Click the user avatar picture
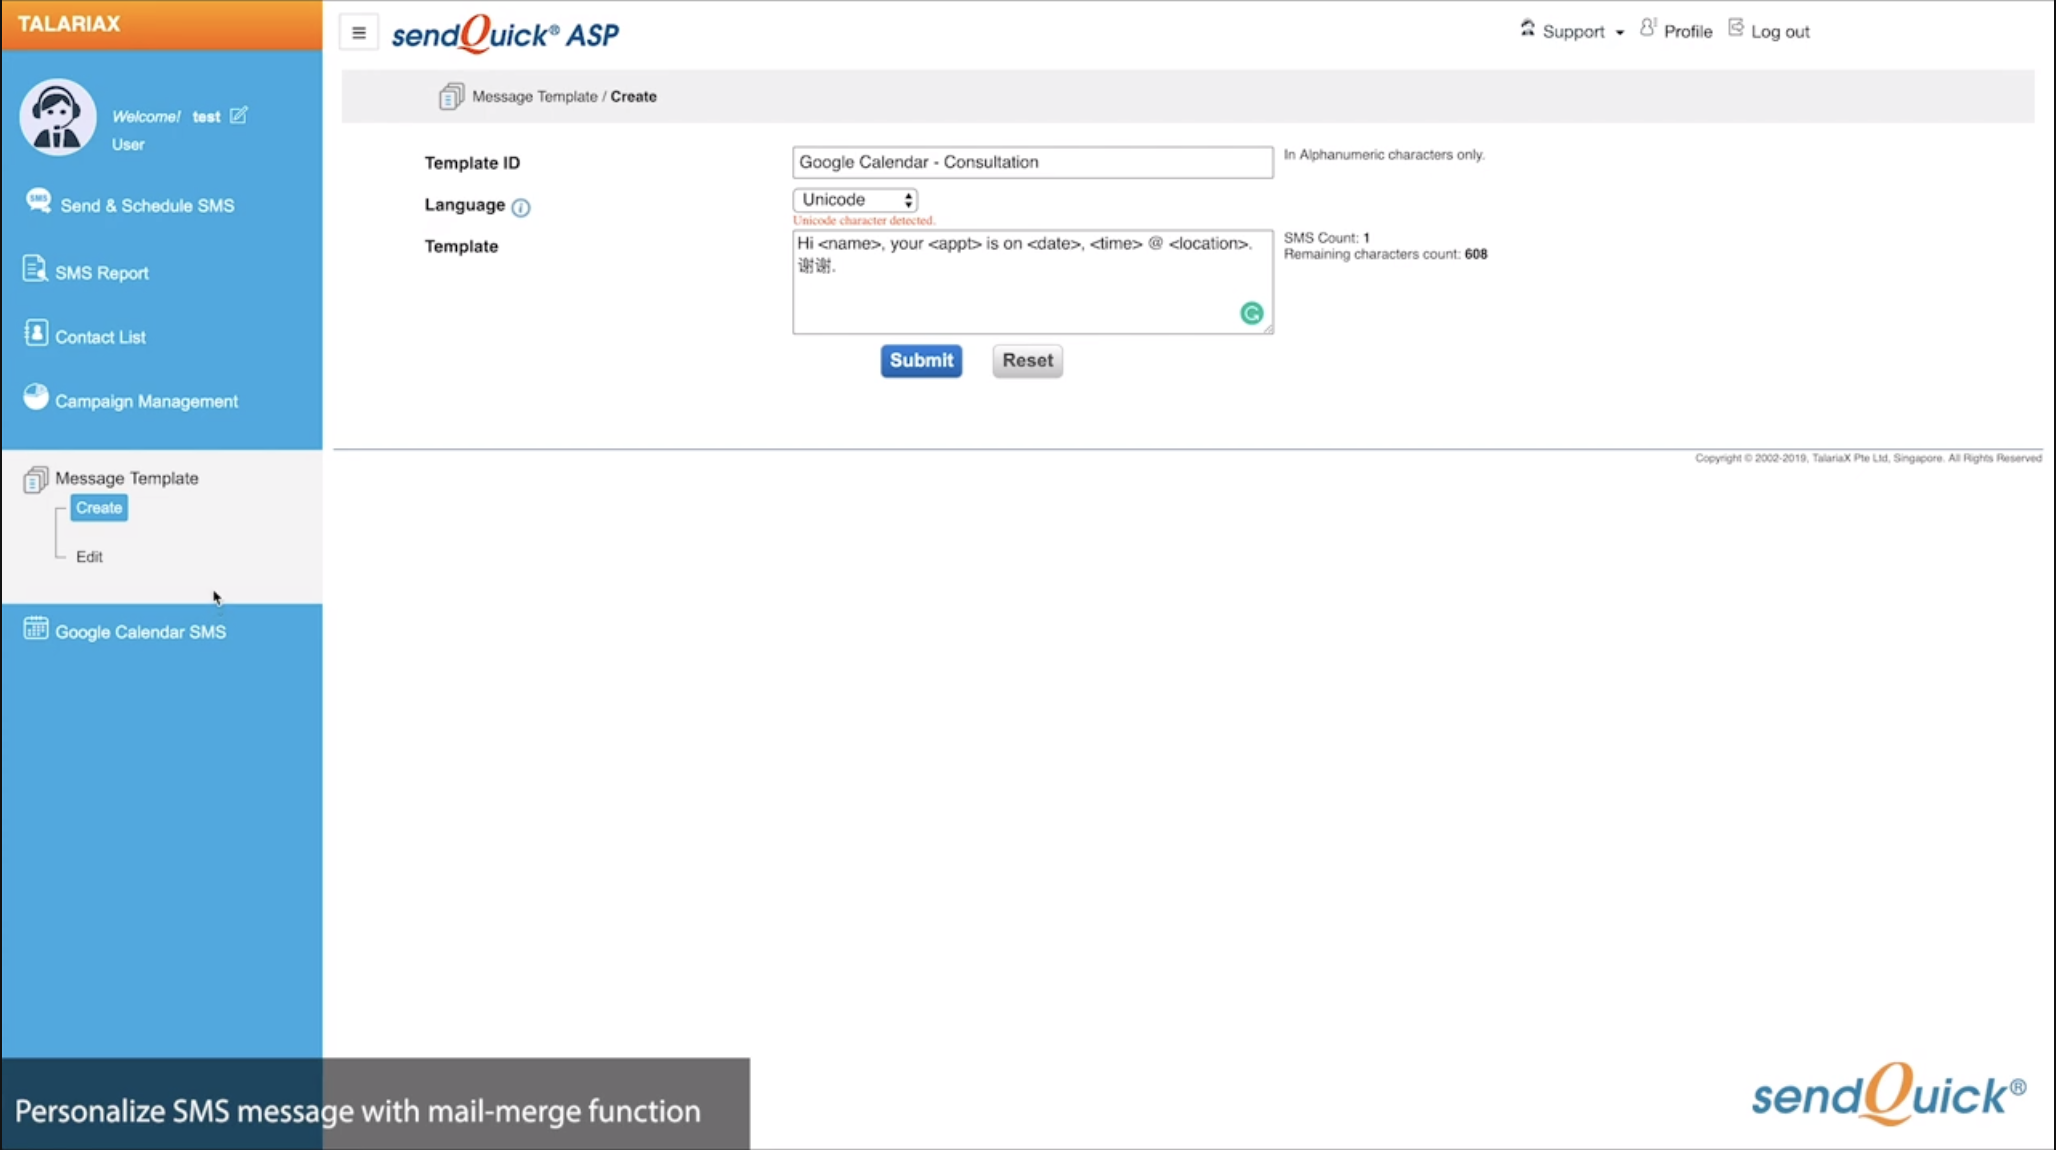The height and width of the screenshot is (1150, 2056). click(x=58, y=117)
